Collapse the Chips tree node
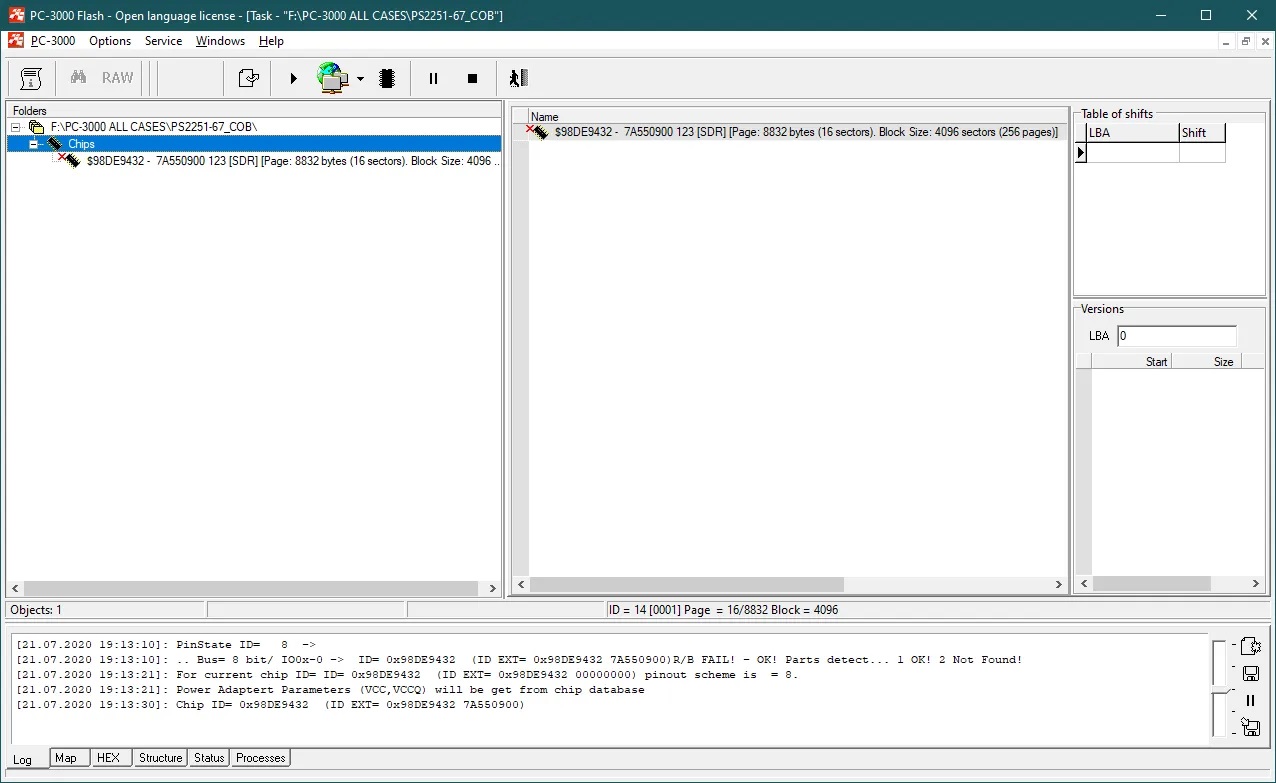 click(33, 144)
